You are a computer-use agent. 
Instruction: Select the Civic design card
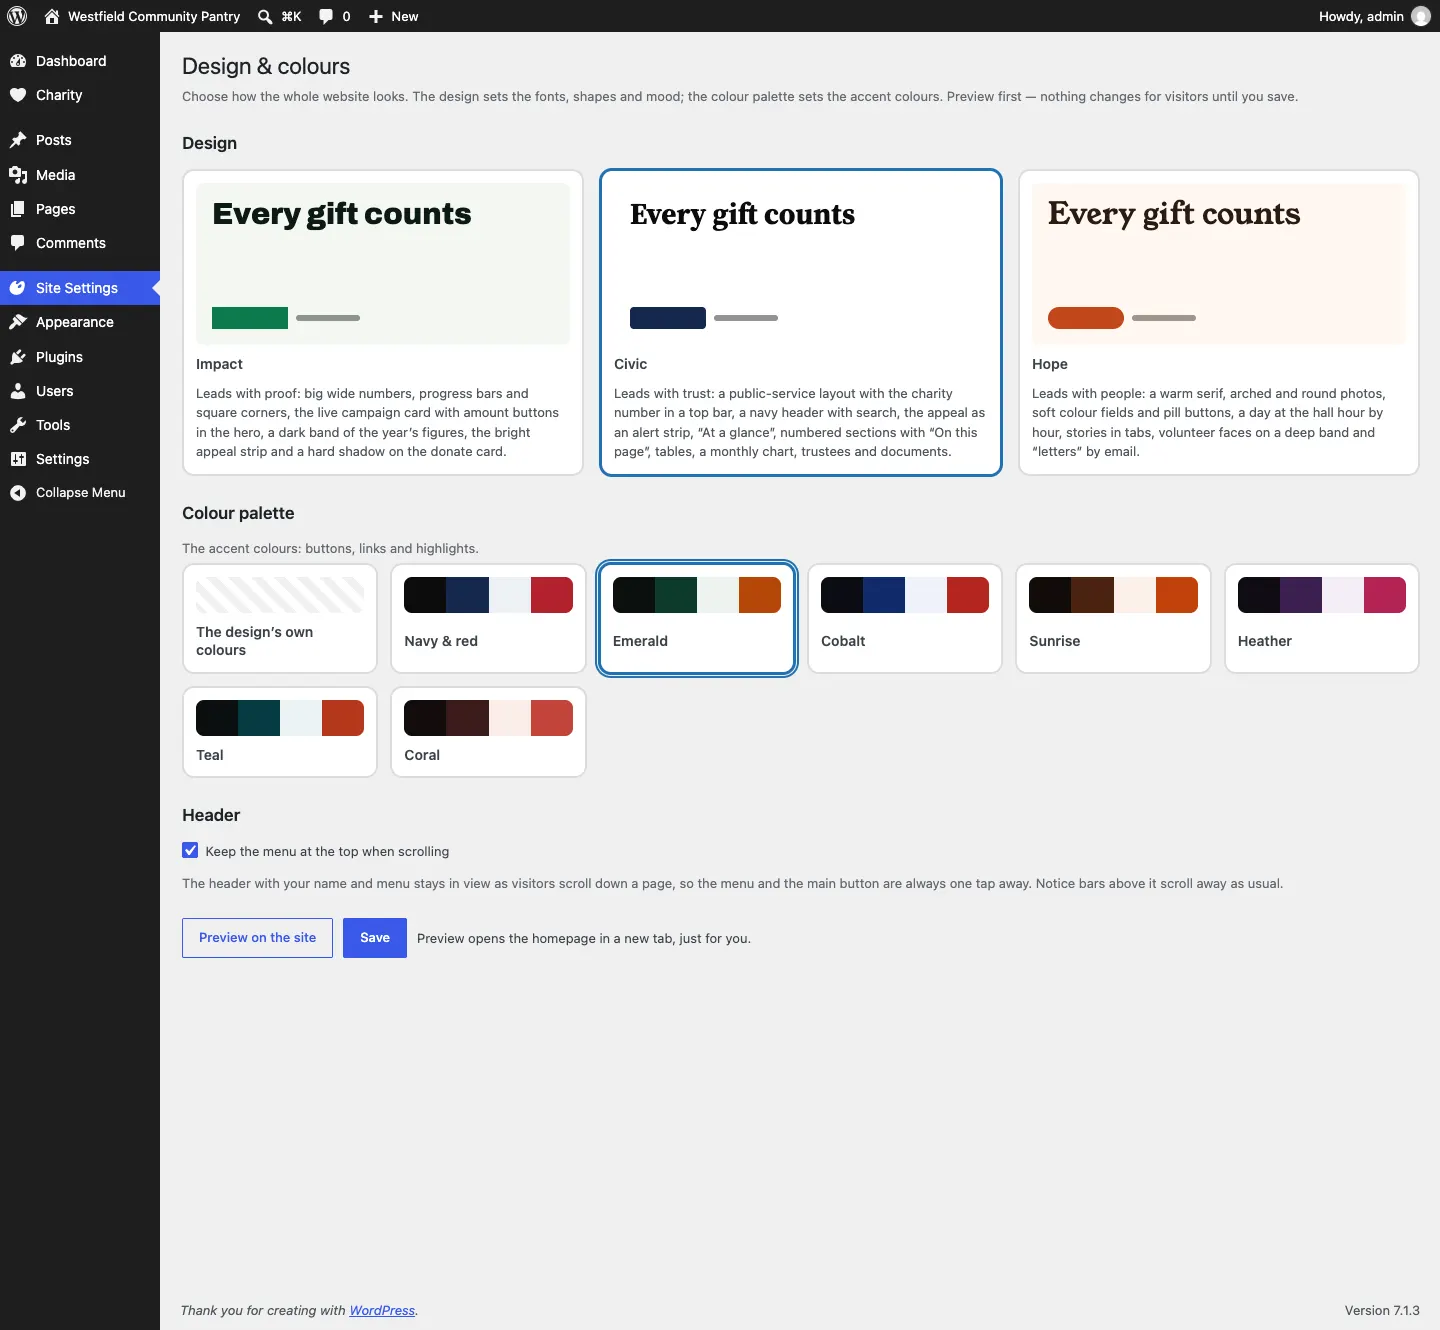click(x=801, y=322)
